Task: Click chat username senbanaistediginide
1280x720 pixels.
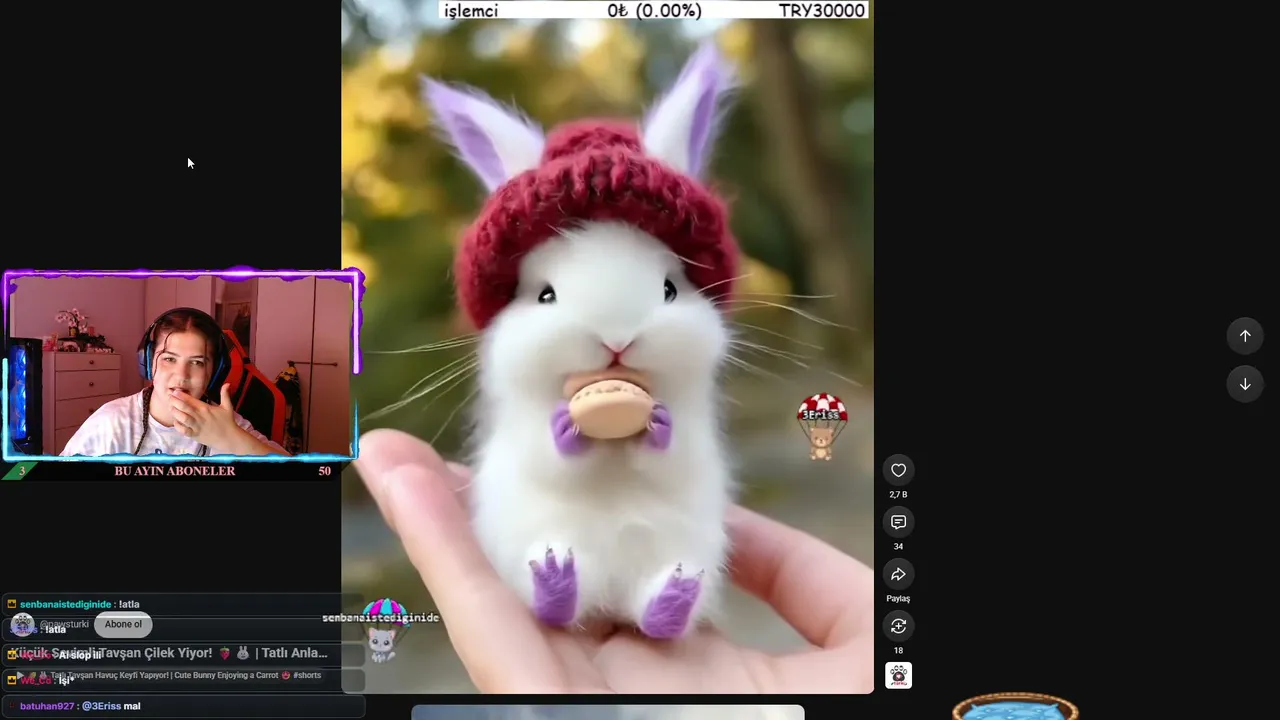Action: click(x=65, y=604)
